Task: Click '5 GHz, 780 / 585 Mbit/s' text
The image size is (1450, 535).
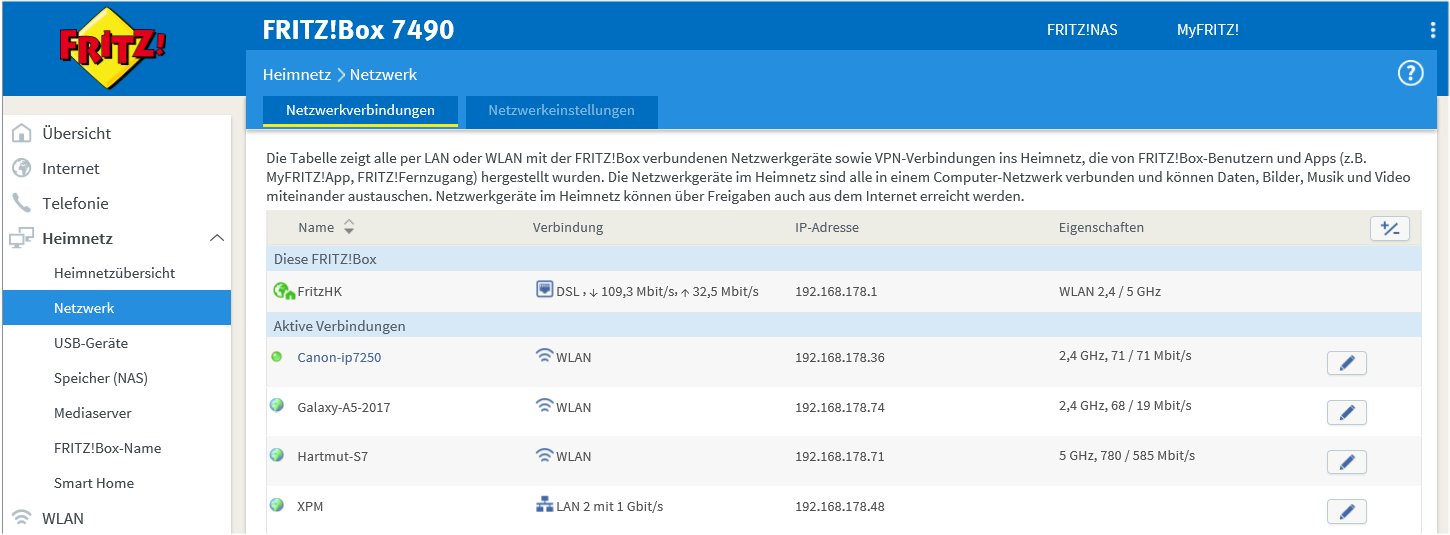Action: 1126,455
